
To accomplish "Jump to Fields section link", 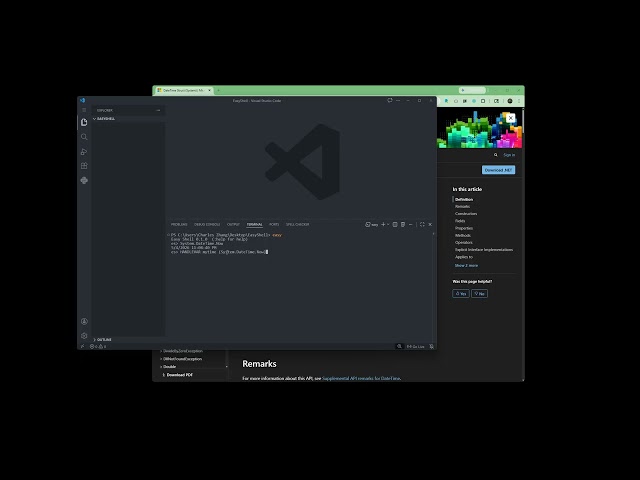I will click(x=460, y=221).
